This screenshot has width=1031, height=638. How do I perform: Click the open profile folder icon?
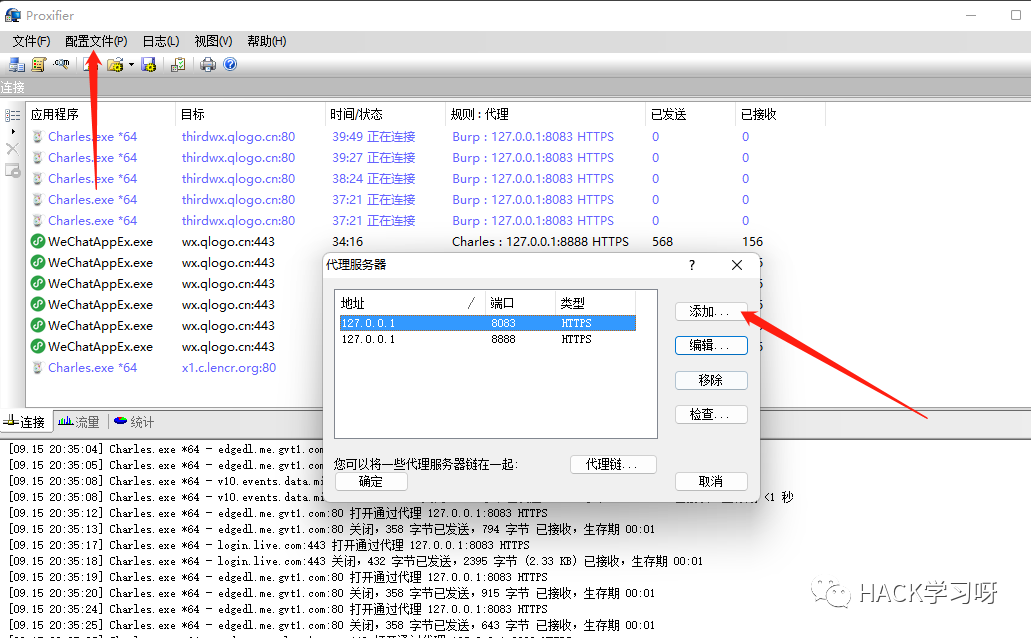pos(115,64)
